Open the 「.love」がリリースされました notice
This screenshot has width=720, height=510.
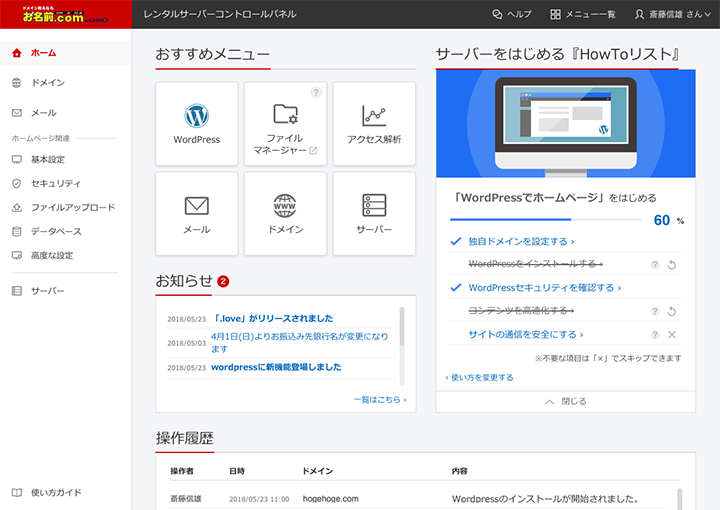(274, 318)
